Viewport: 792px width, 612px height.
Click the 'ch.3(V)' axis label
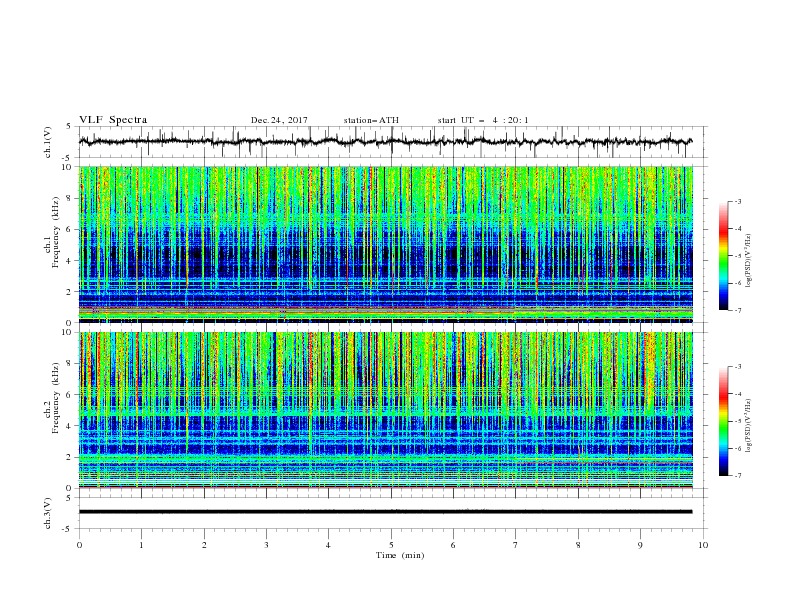point(48,513)
